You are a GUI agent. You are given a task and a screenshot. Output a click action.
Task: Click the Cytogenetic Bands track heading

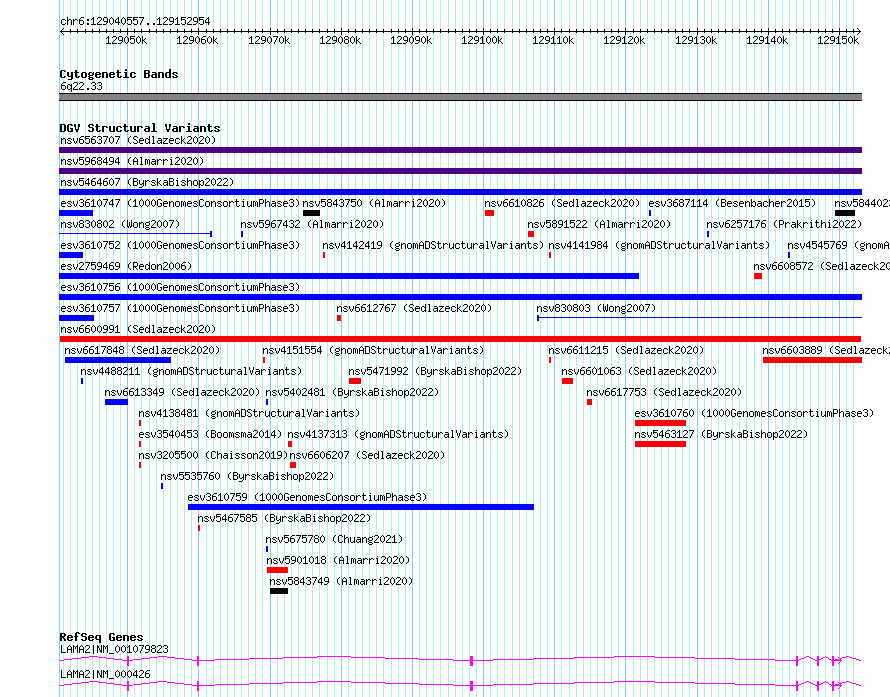(119, 74)
